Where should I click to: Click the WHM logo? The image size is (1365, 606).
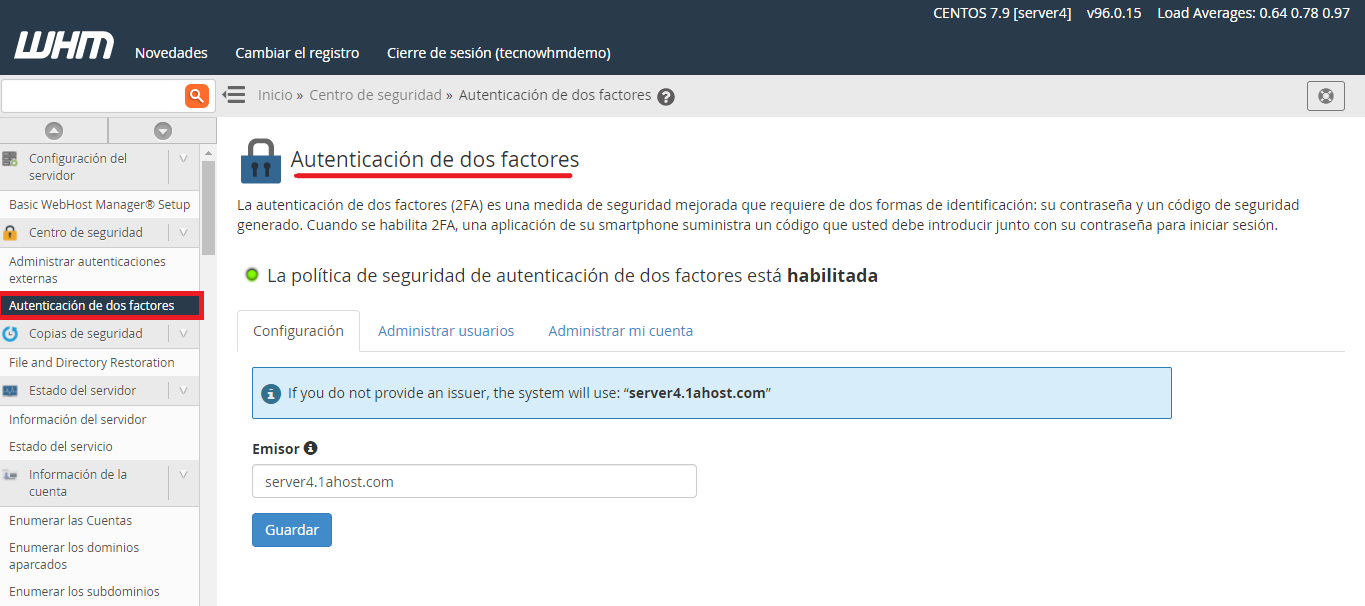coord(64,47)
